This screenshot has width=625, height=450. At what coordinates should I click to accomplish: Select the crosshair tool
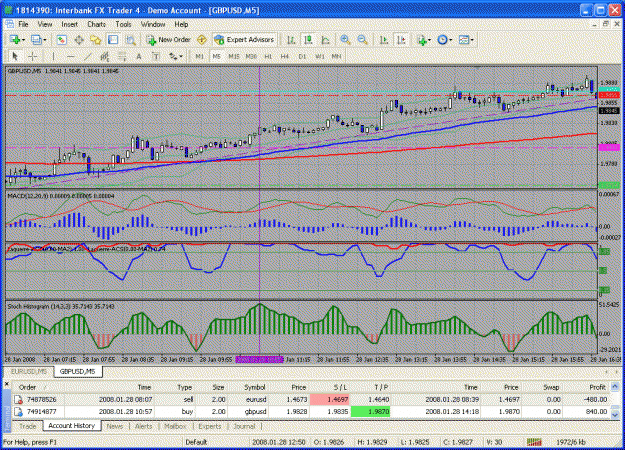tap(33, 57)
